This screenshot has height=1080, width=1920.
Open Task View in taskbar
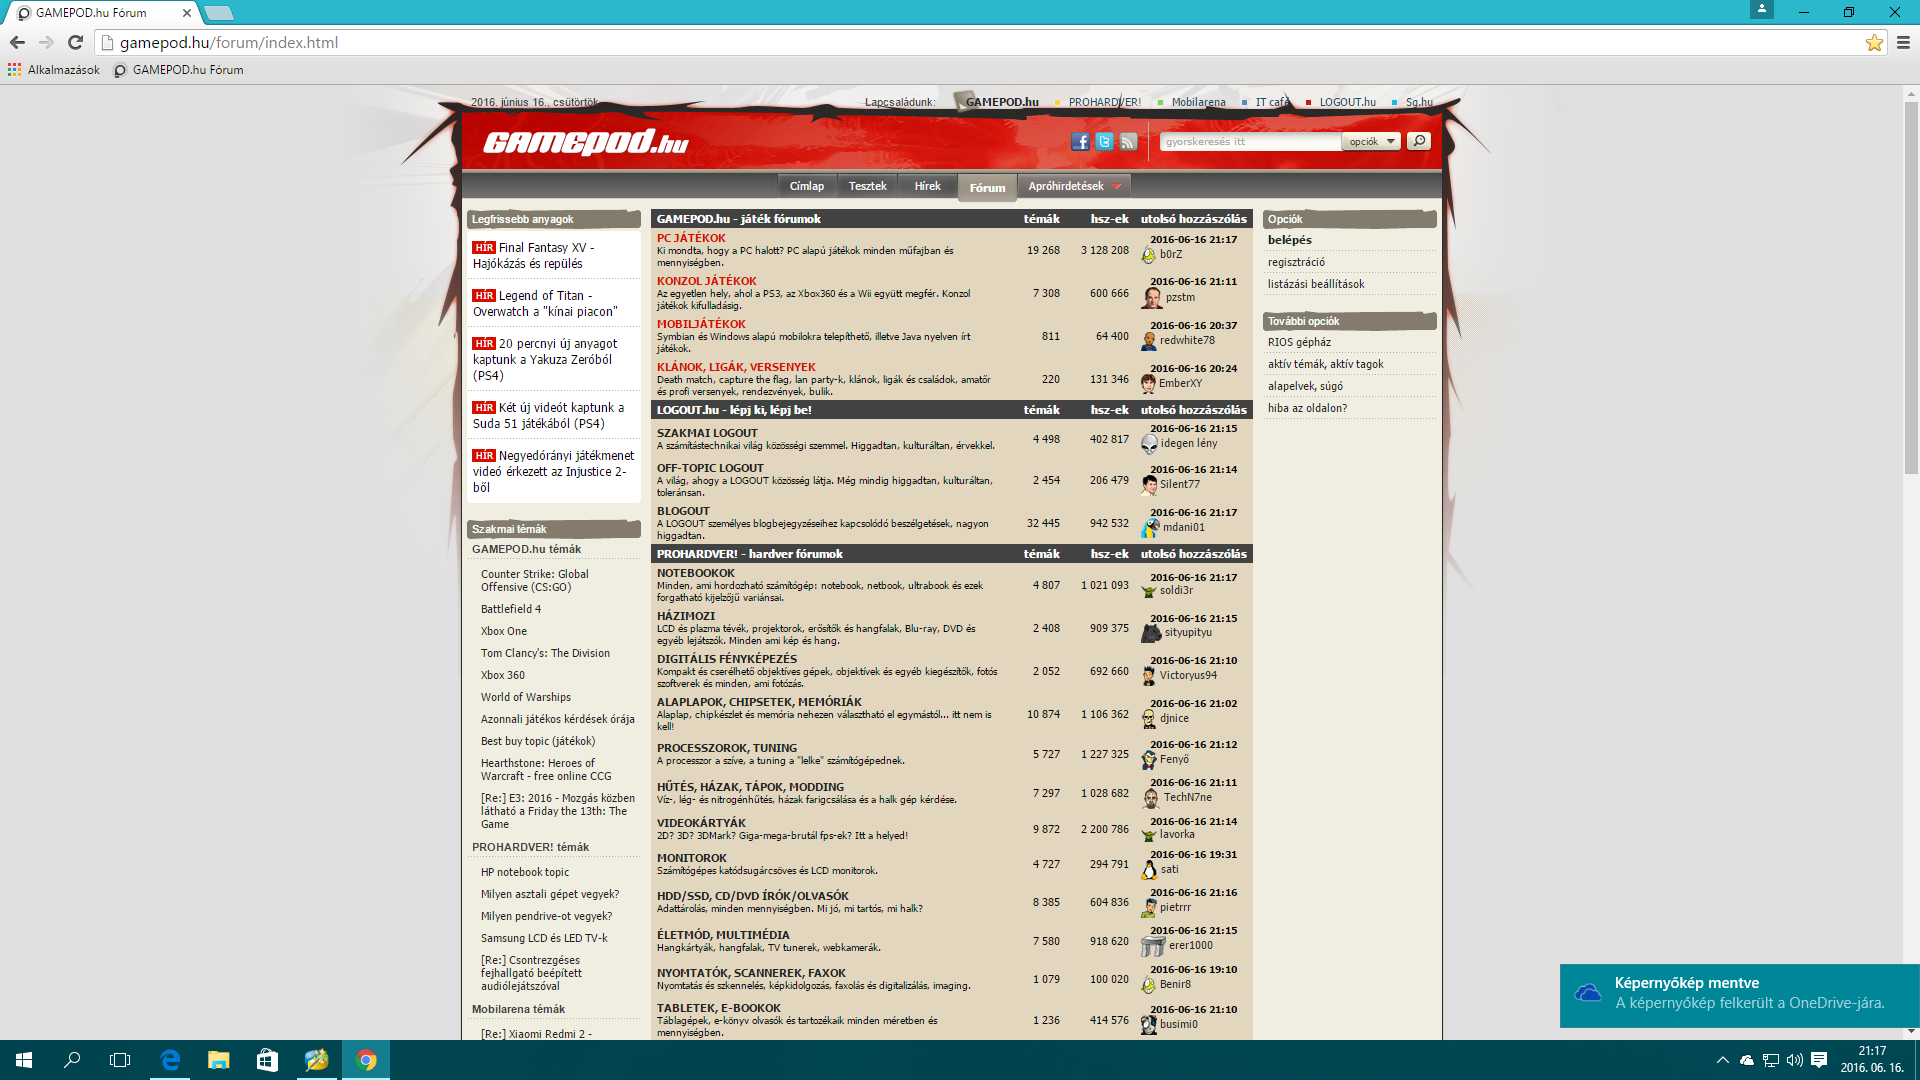120,1060
